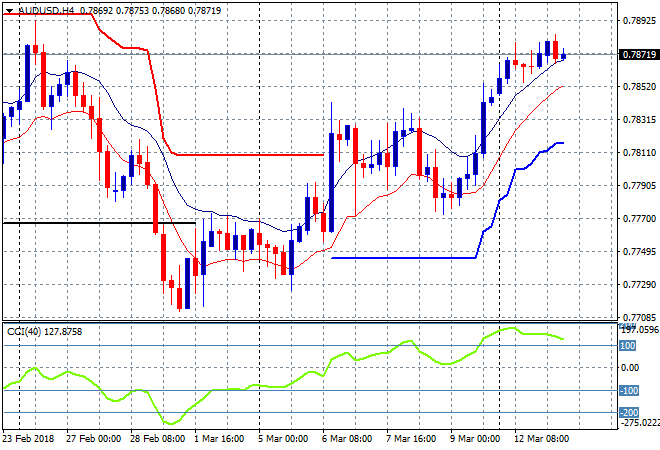
Task: Click the 0.78925 price scale label
Action: (639, 20)
